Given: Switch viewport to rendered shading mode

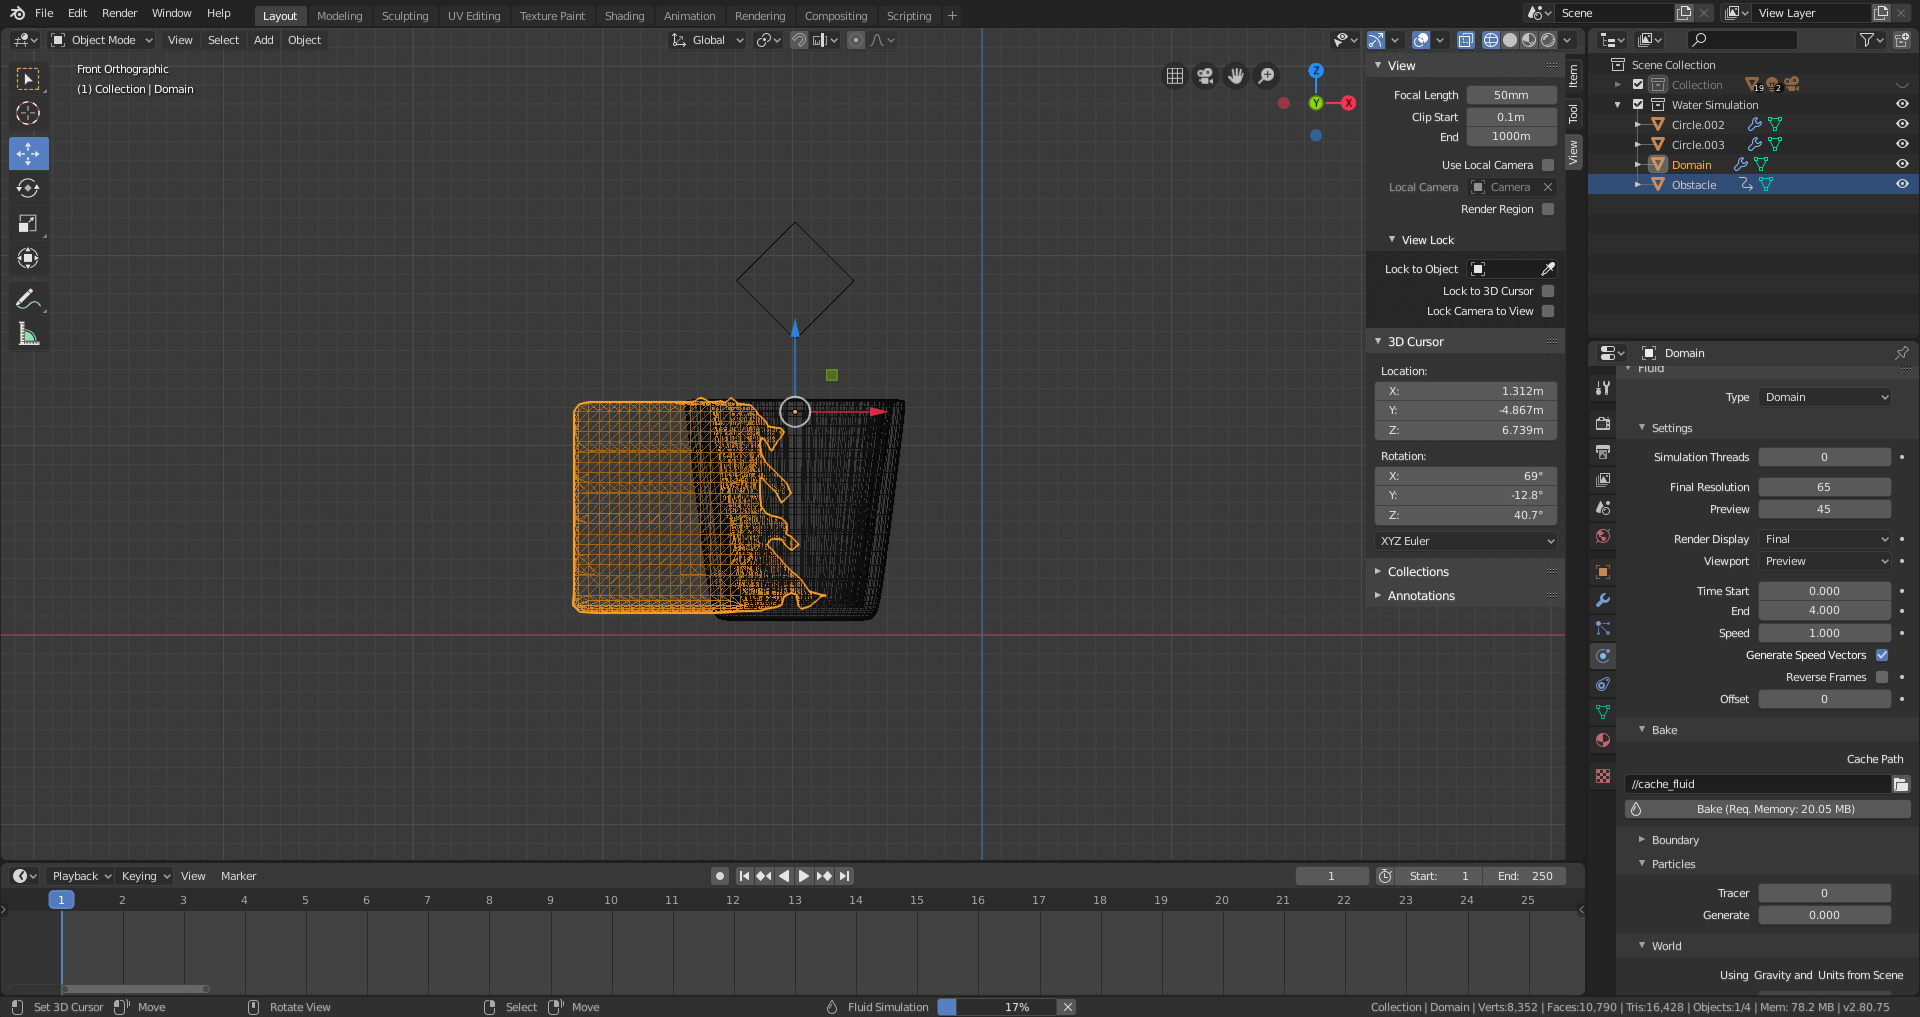Looking at the screenshot, I should tap(1546, 40).
